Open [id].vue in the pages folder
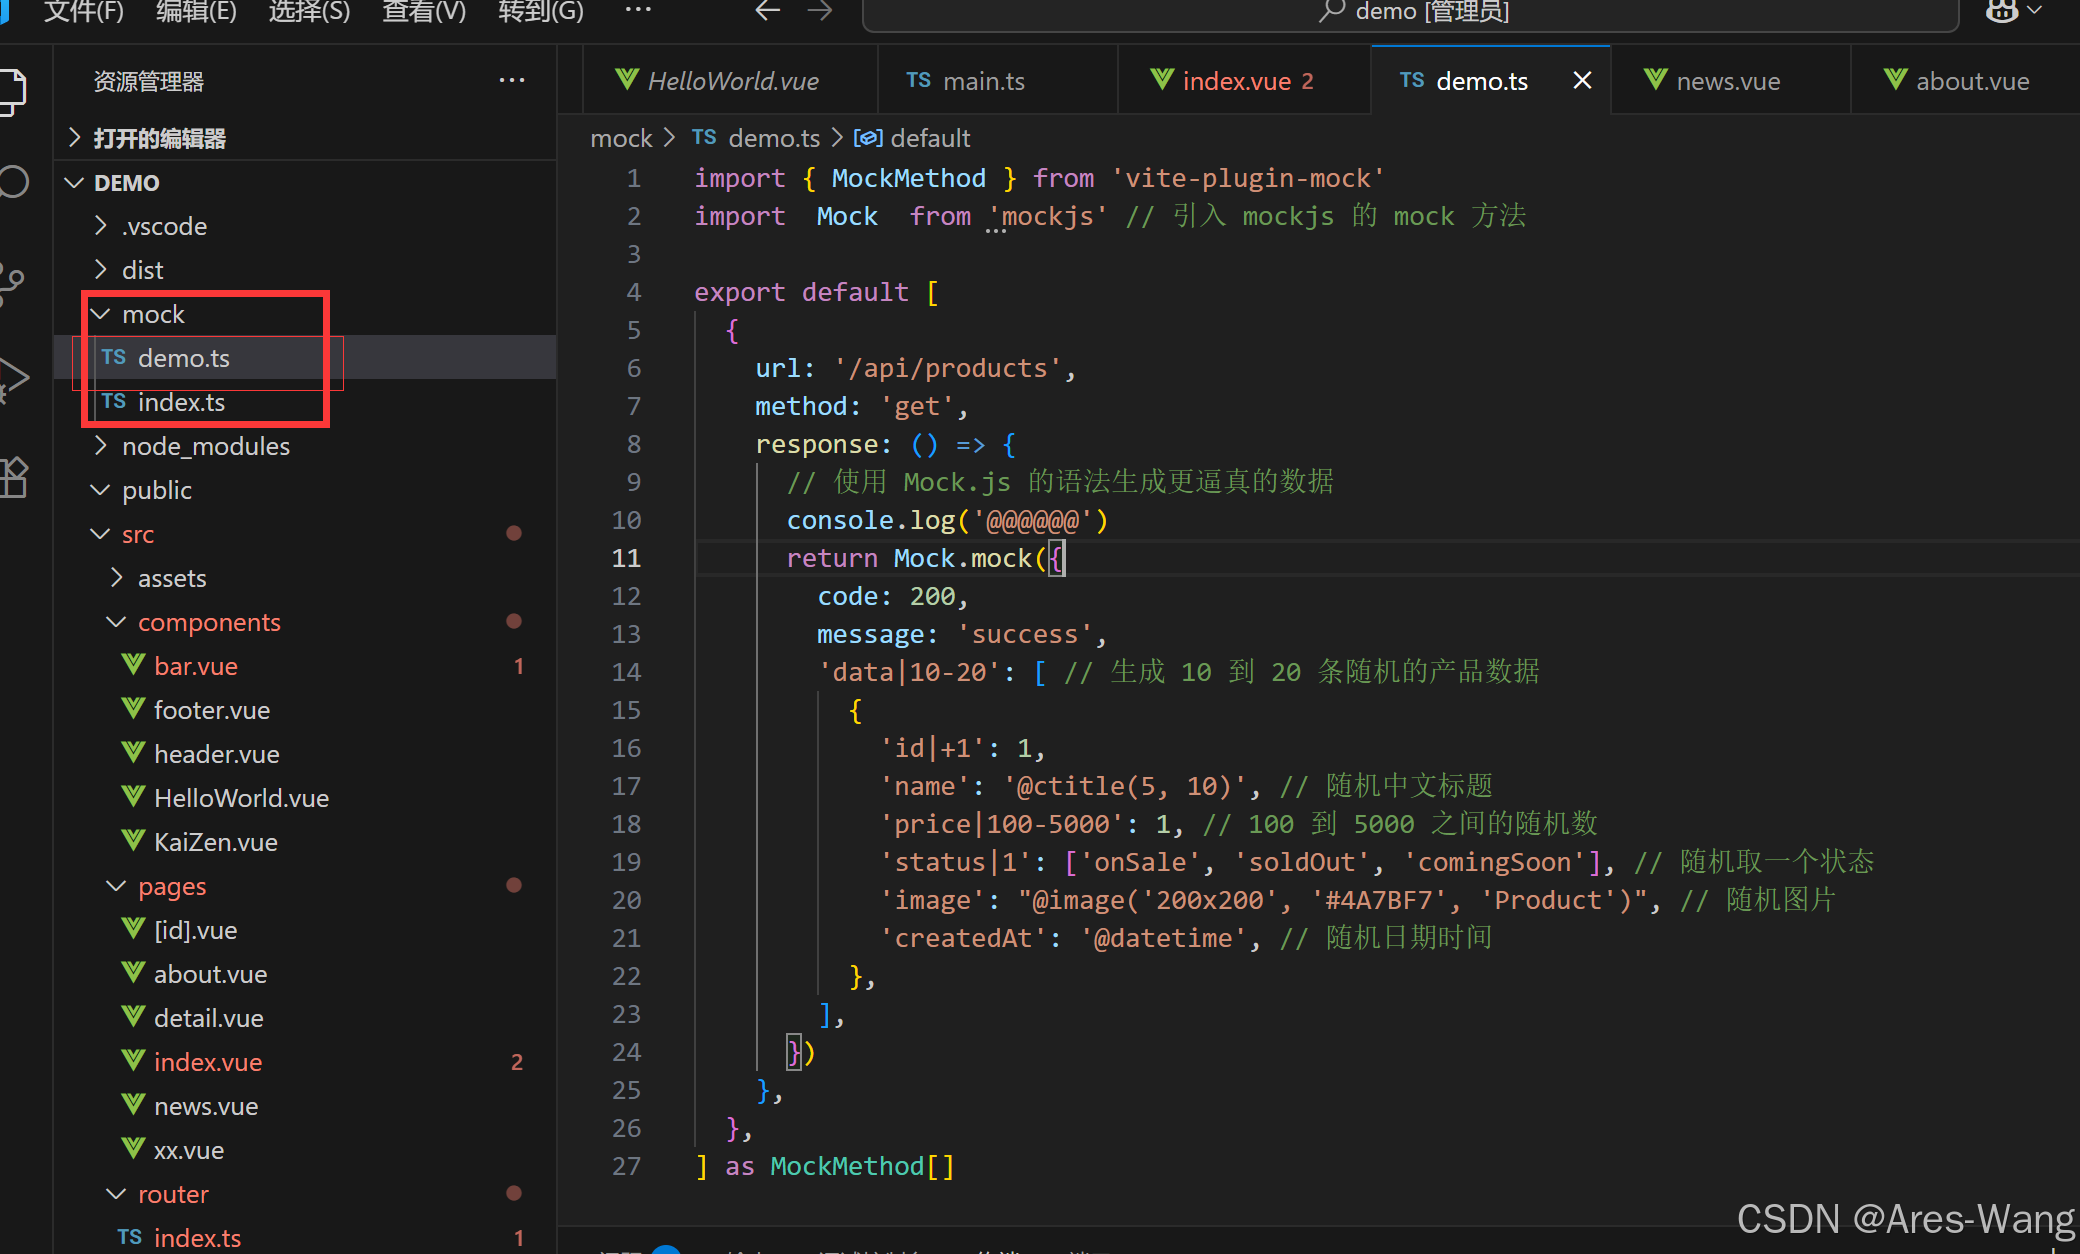The height and width of the screenshot is (1254, 2080). point(305,930)
